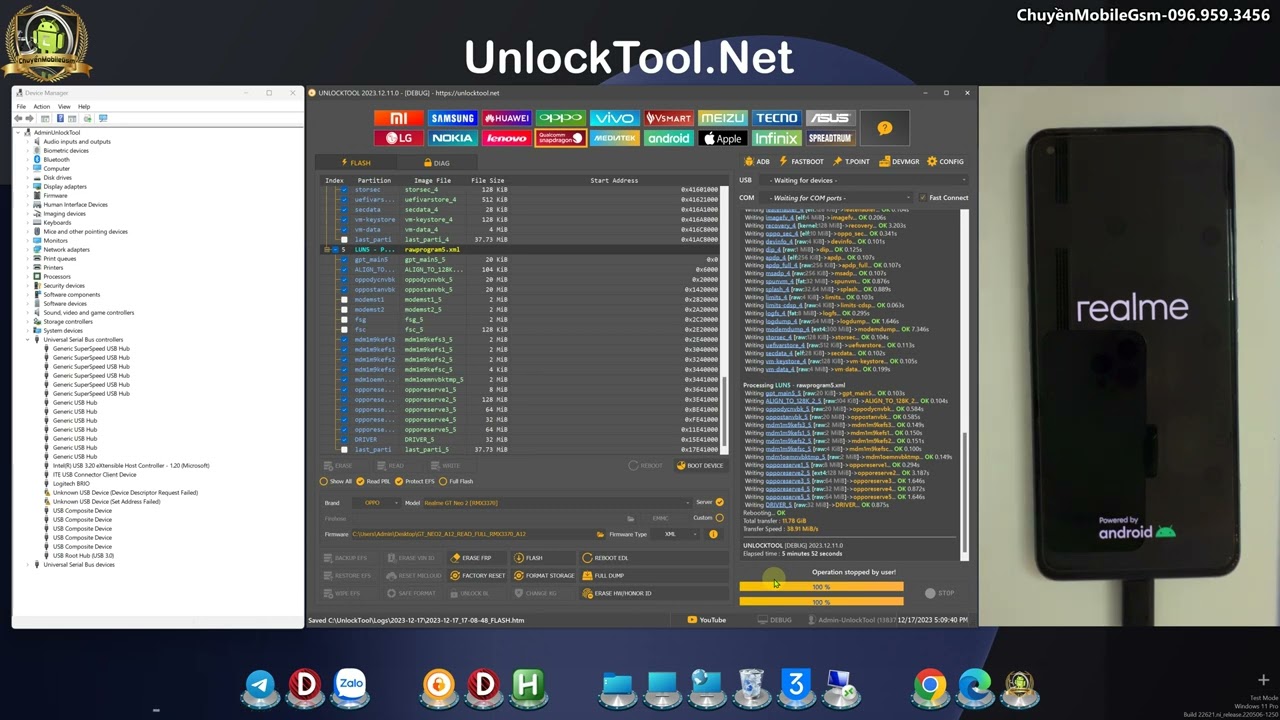Open the Action menu in Device Manager
Viewport: 1280px width, 720px height.
coord(41,106)
